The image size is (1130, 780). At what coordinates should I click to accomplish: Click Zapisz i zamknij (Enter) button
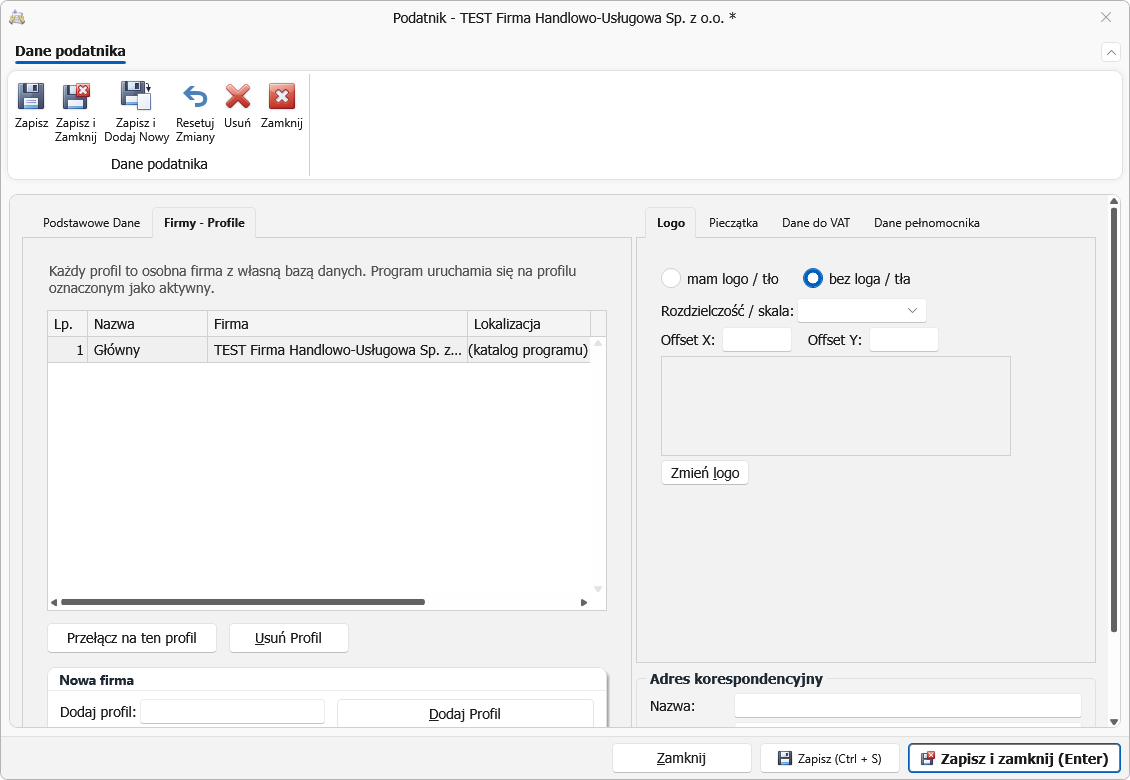click(1014, 758)
